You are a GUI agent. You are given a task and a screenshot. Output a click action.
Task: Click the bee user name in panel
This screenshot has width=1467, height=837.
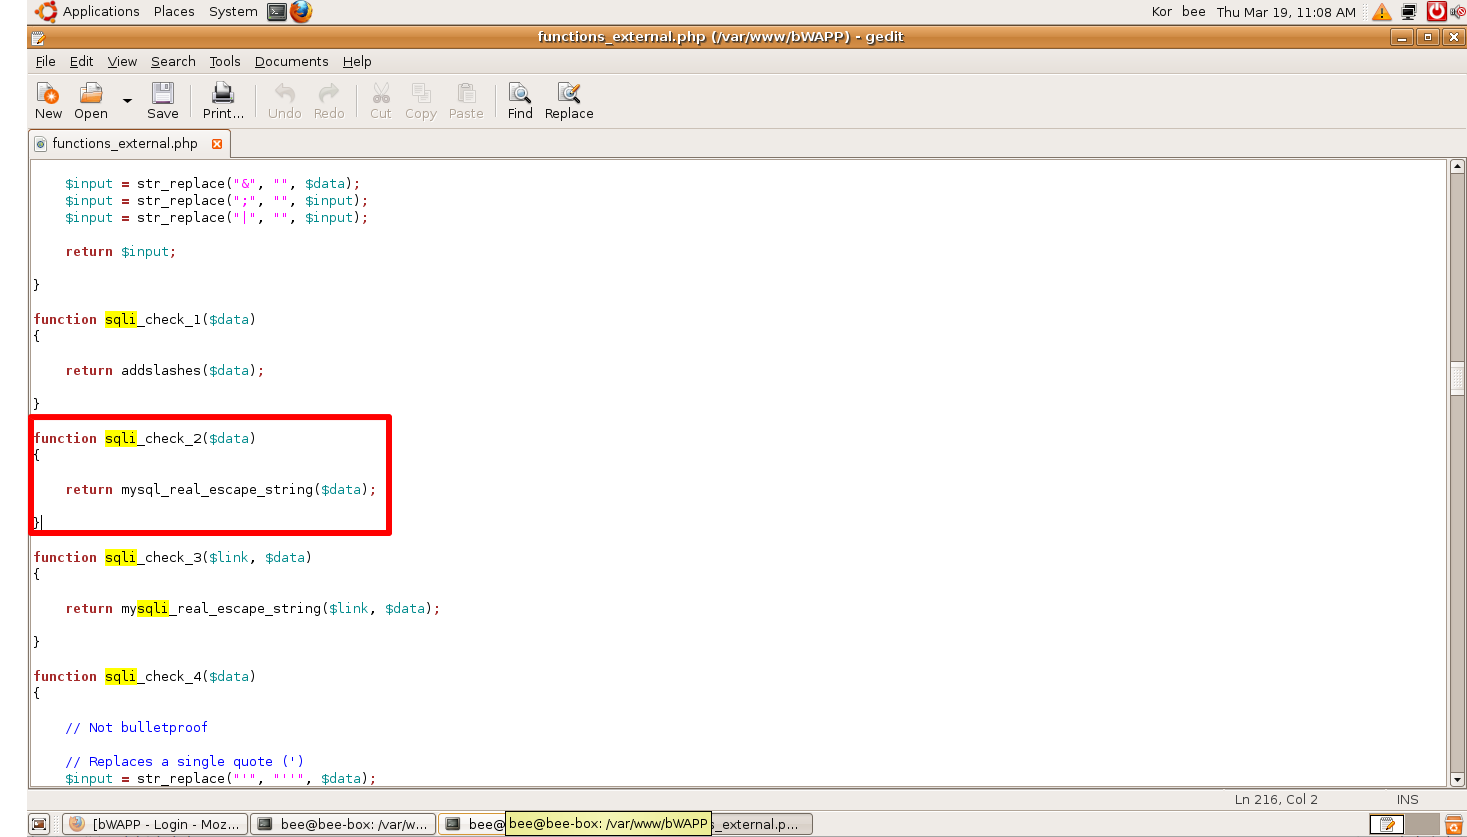(x=1194, y=12)
